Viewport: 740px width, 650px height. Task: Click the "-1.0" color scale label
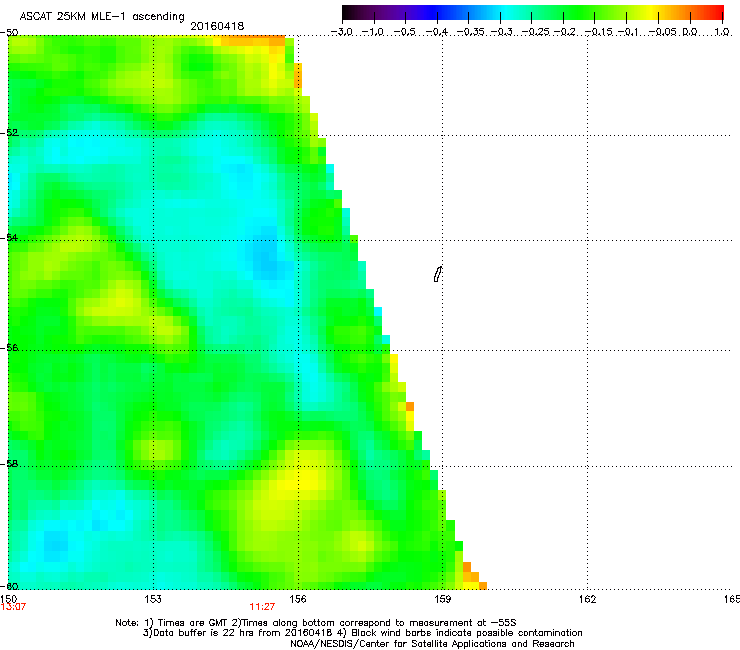click(x=373, y=32)
